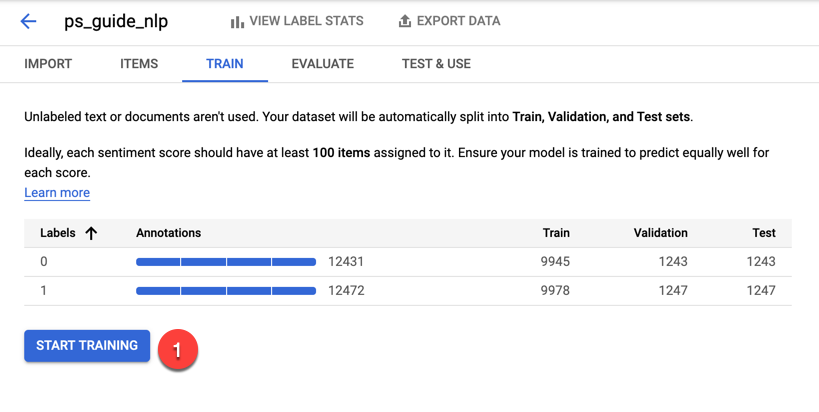Click the bar chart label stats icon
The width and height of the screenshot is (819, 412).
[237, 21]
